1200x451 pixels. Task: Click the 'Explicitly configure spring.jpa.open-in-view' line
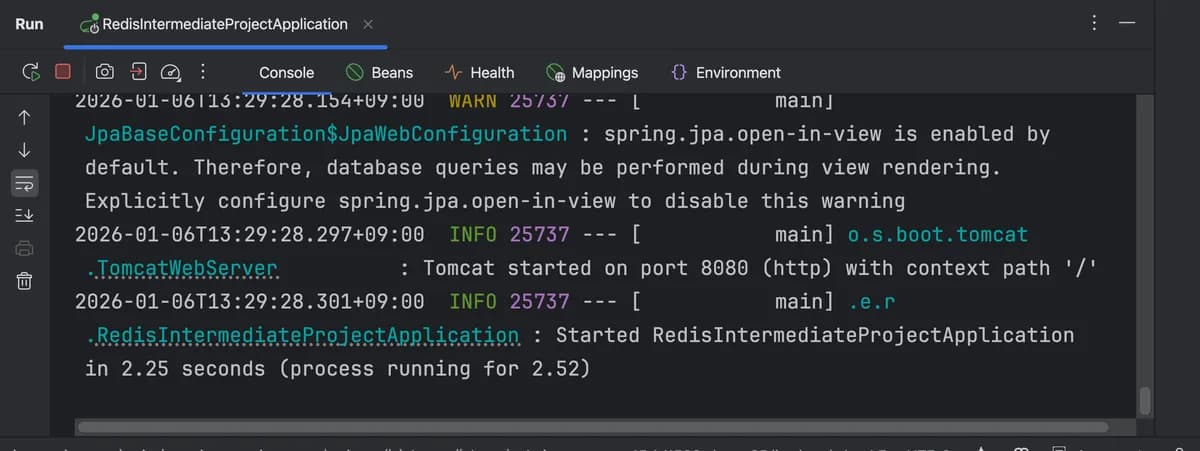click(495, 201)
